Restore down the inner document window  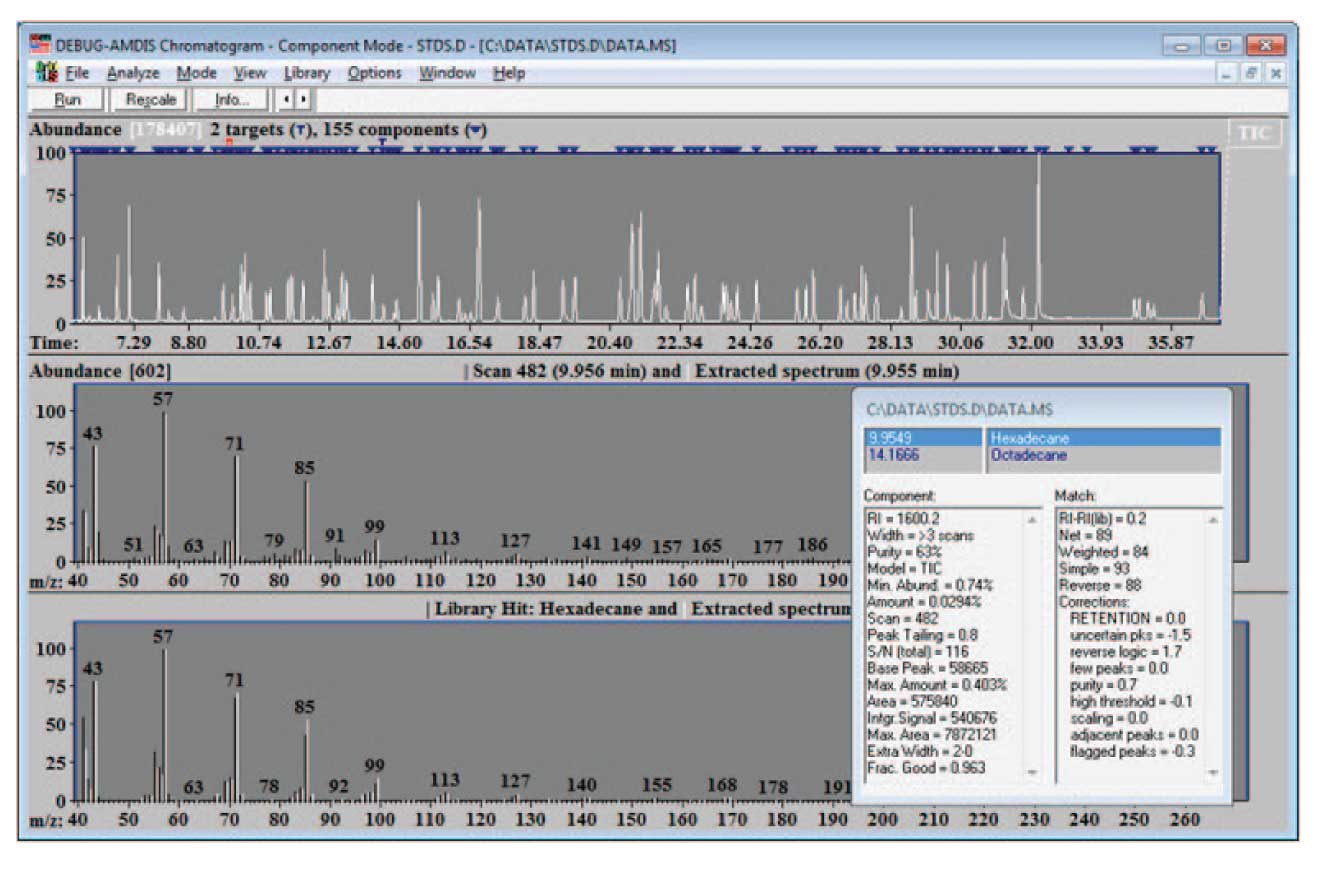point(1251,73)
